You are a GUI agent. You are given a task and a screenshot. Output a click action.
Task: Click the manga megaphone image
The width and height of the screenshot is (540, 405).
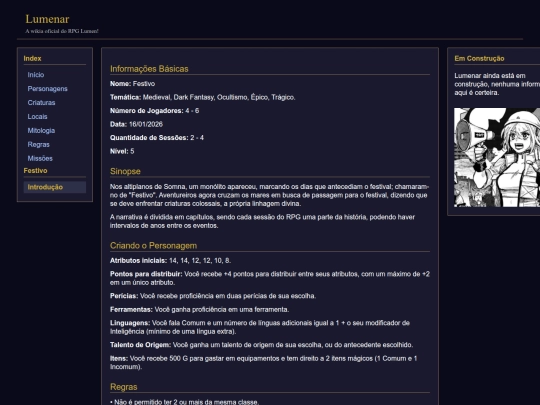[497, 157]
